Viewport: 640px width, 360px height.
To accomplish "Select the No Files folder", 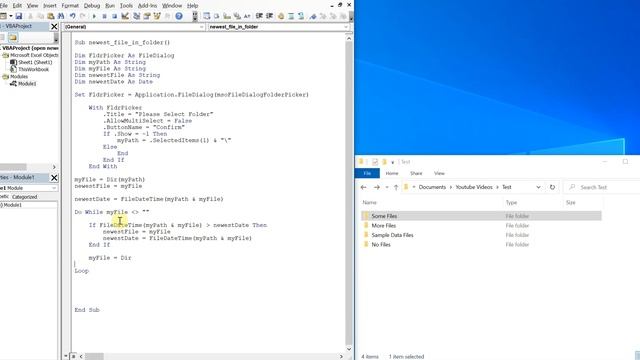I will click(x=381, y=244).
